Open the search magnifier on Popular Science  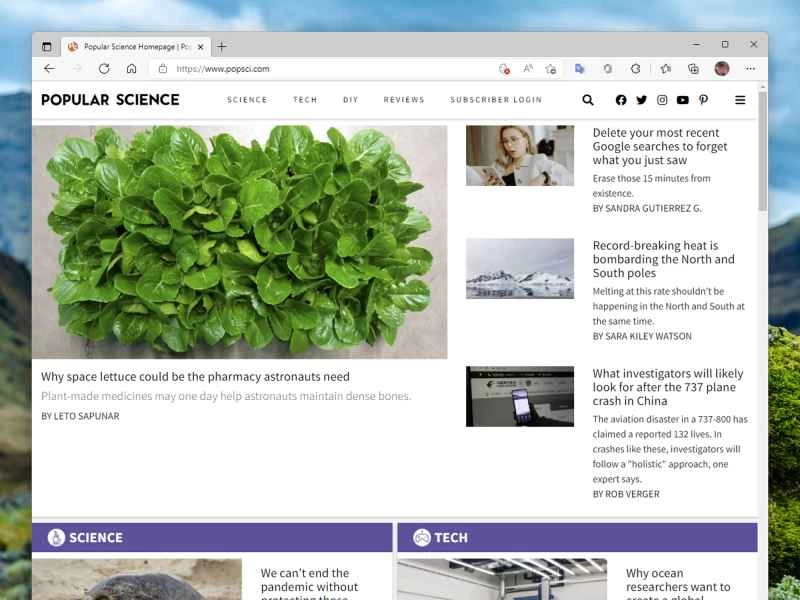588,100
